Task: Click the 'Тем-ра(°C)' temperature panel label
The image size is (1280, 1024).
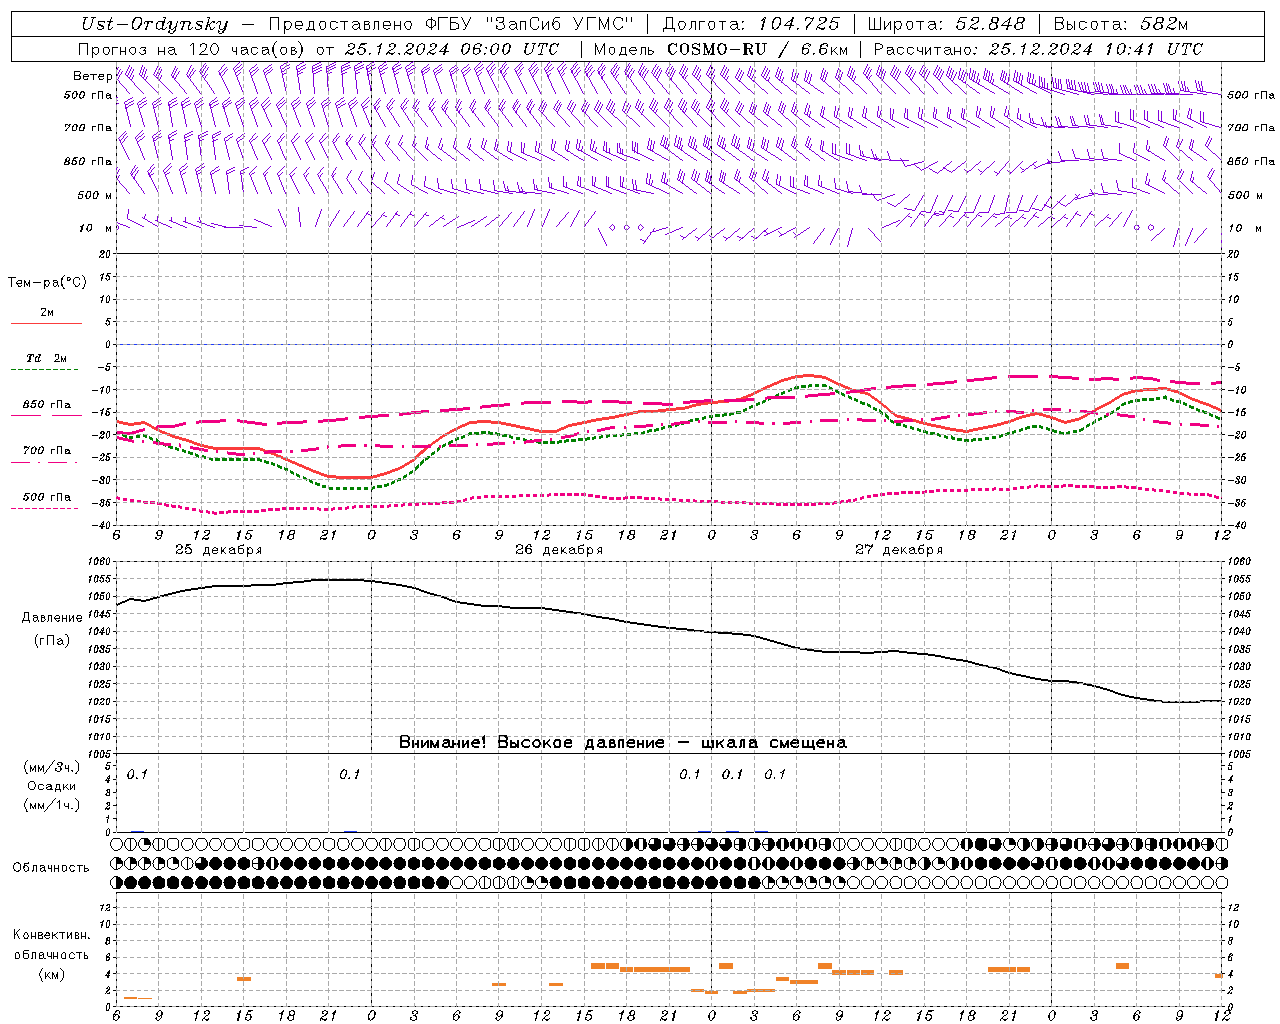Action: 47,283
